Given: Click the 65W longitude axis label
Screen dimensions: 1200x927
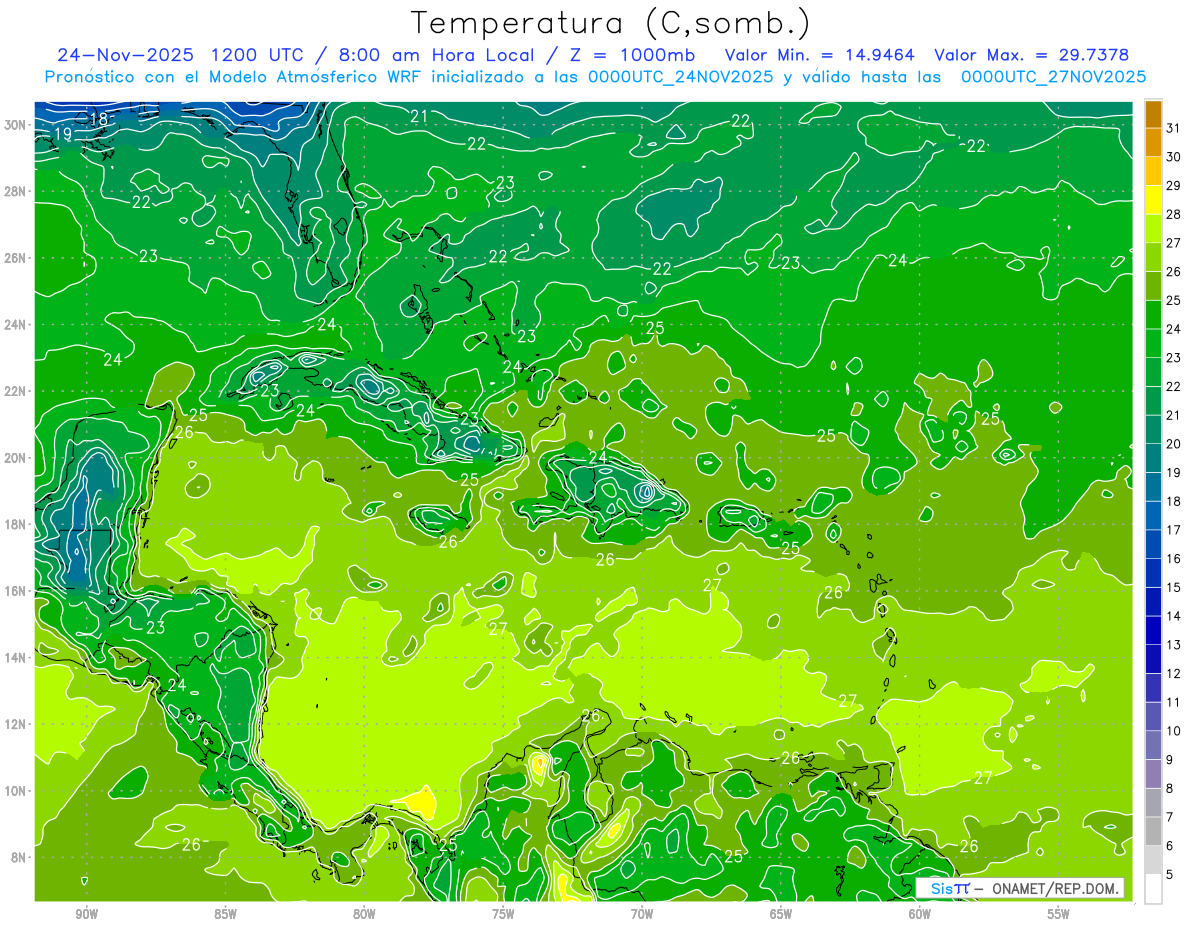Looking at the screenshot, I should click(x=781, y=914).
